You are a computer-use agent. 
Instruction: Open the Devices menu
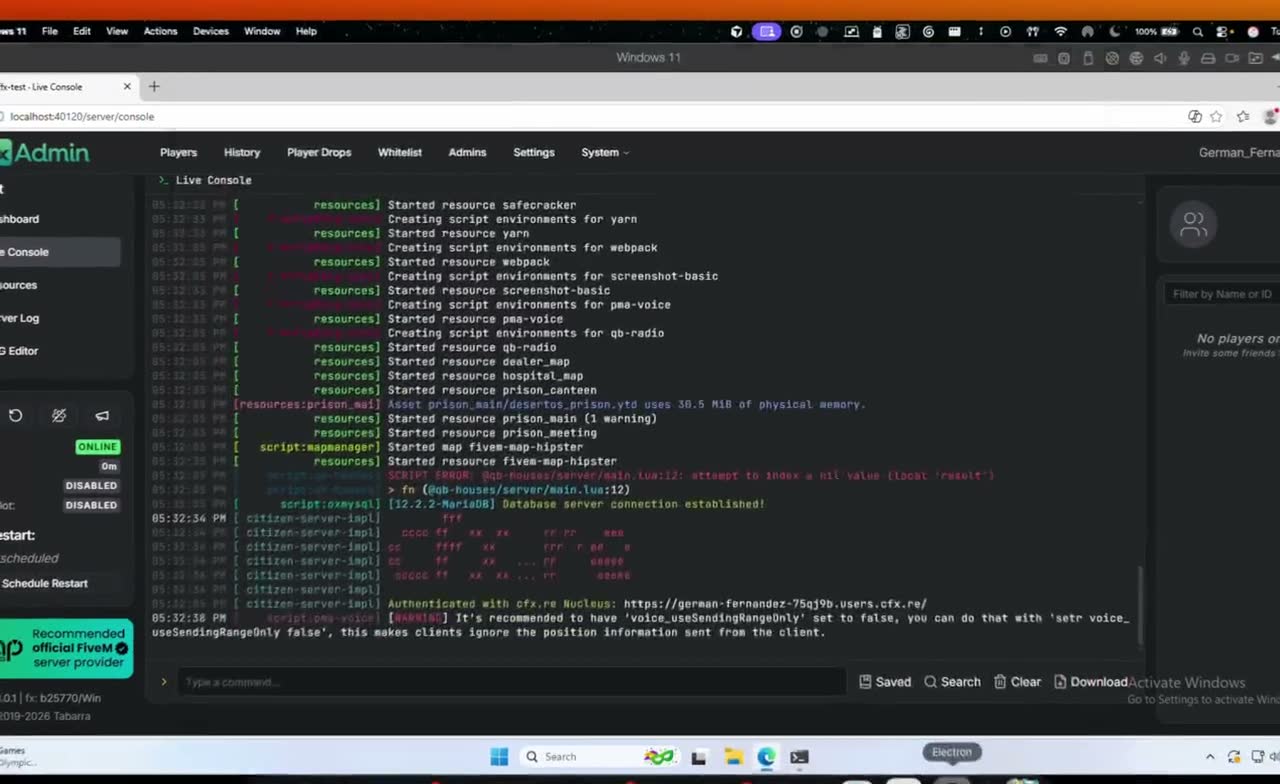[x=211, y=31]
